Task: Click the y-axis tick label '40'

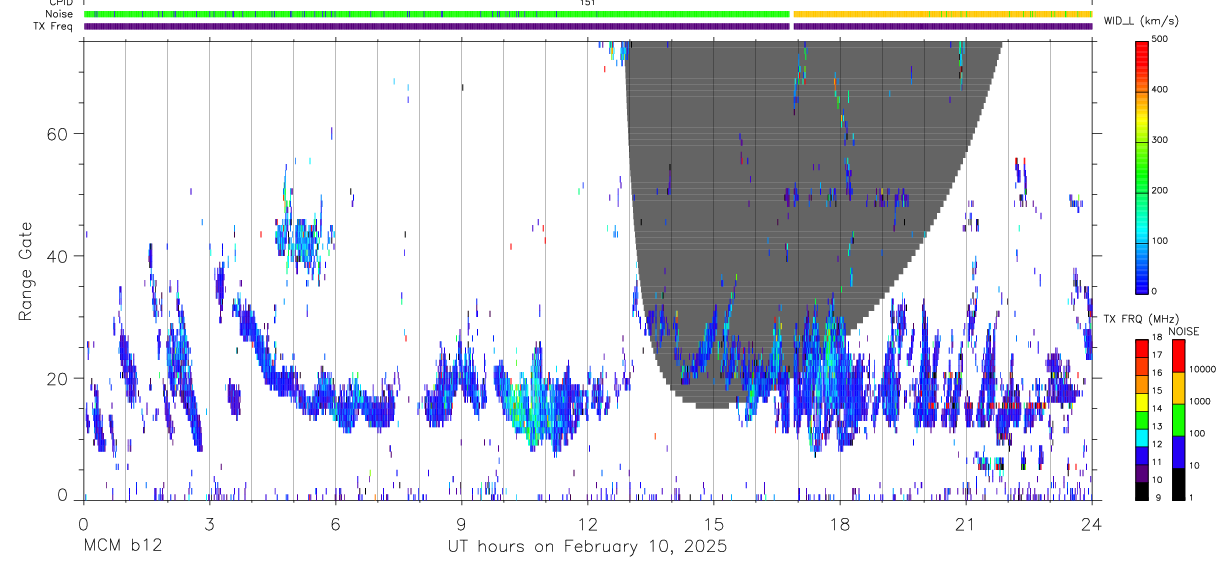Action: click(58, 256)
